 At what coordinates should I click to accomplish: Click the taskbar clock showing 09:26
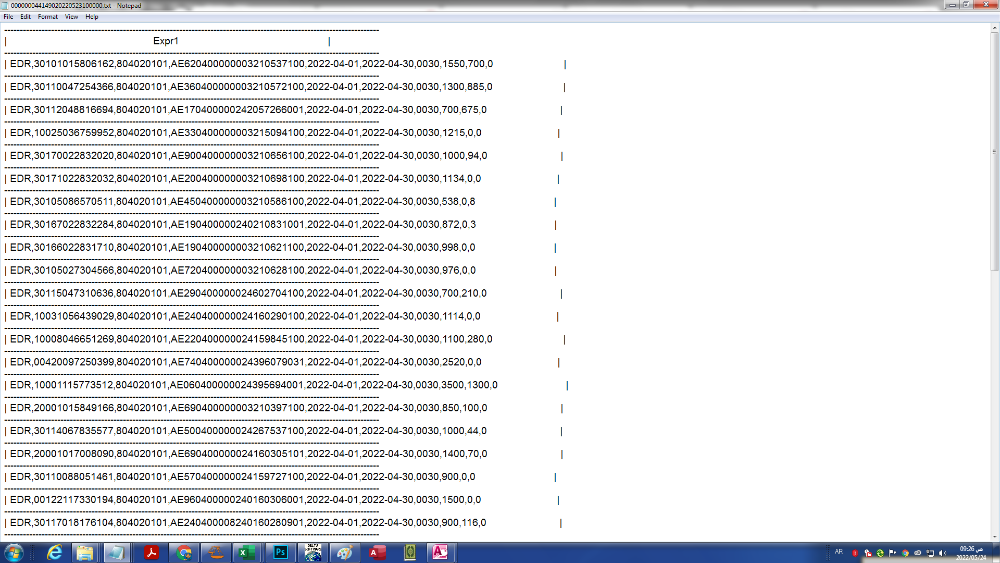(x=971, y=552)
